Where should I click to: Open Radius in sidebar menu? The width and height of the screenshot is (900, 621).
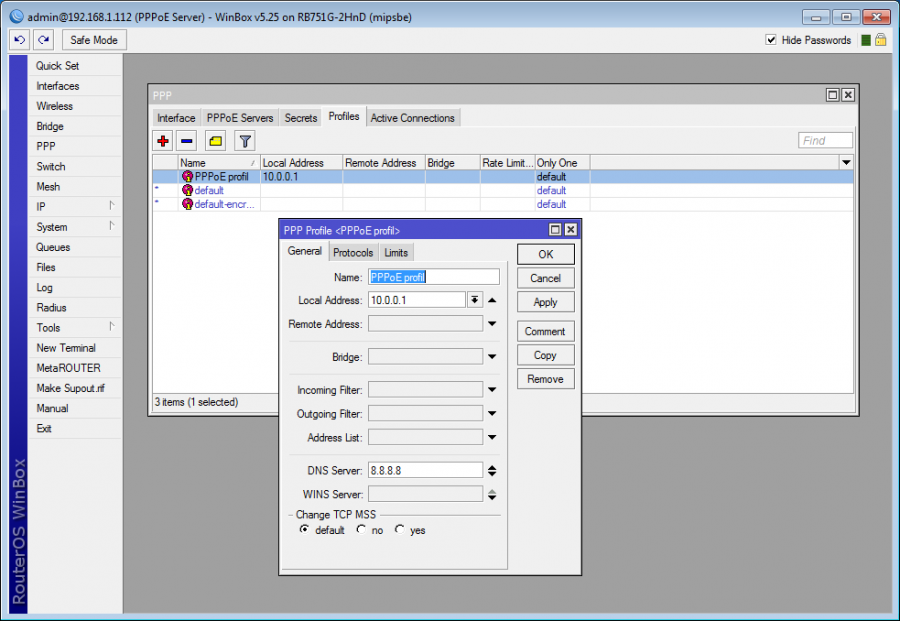[75, 308]
